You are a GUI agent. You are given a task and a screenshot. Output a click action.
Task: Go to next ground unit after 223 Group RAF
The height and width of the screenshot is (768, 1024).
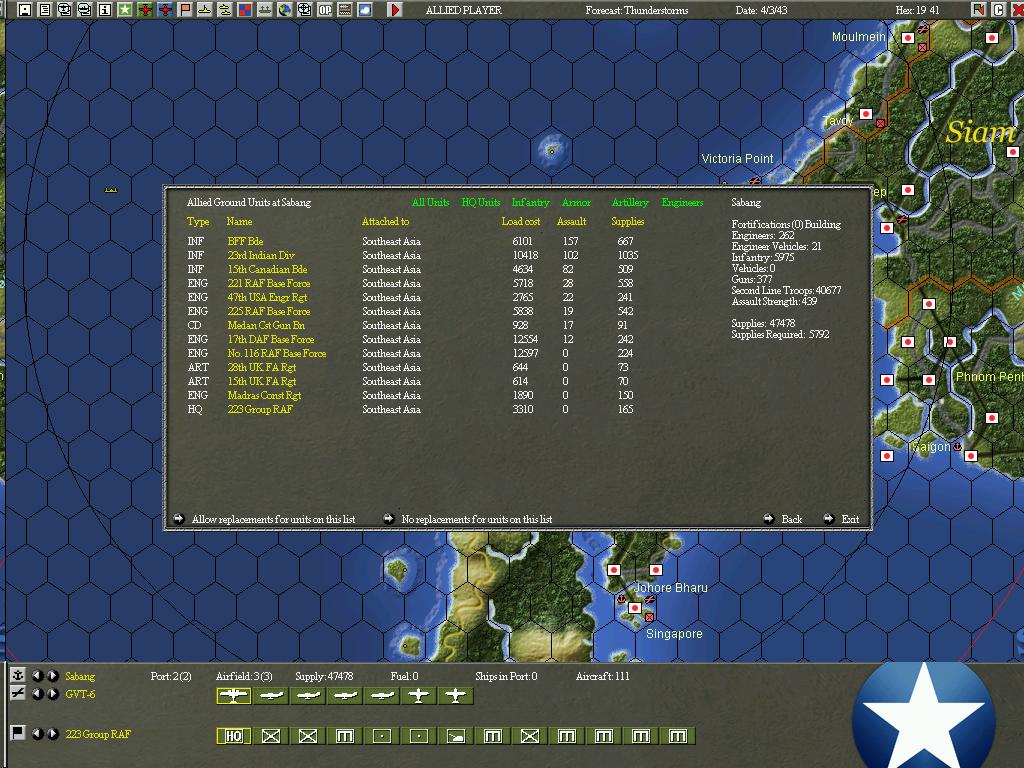coord(53,733)
